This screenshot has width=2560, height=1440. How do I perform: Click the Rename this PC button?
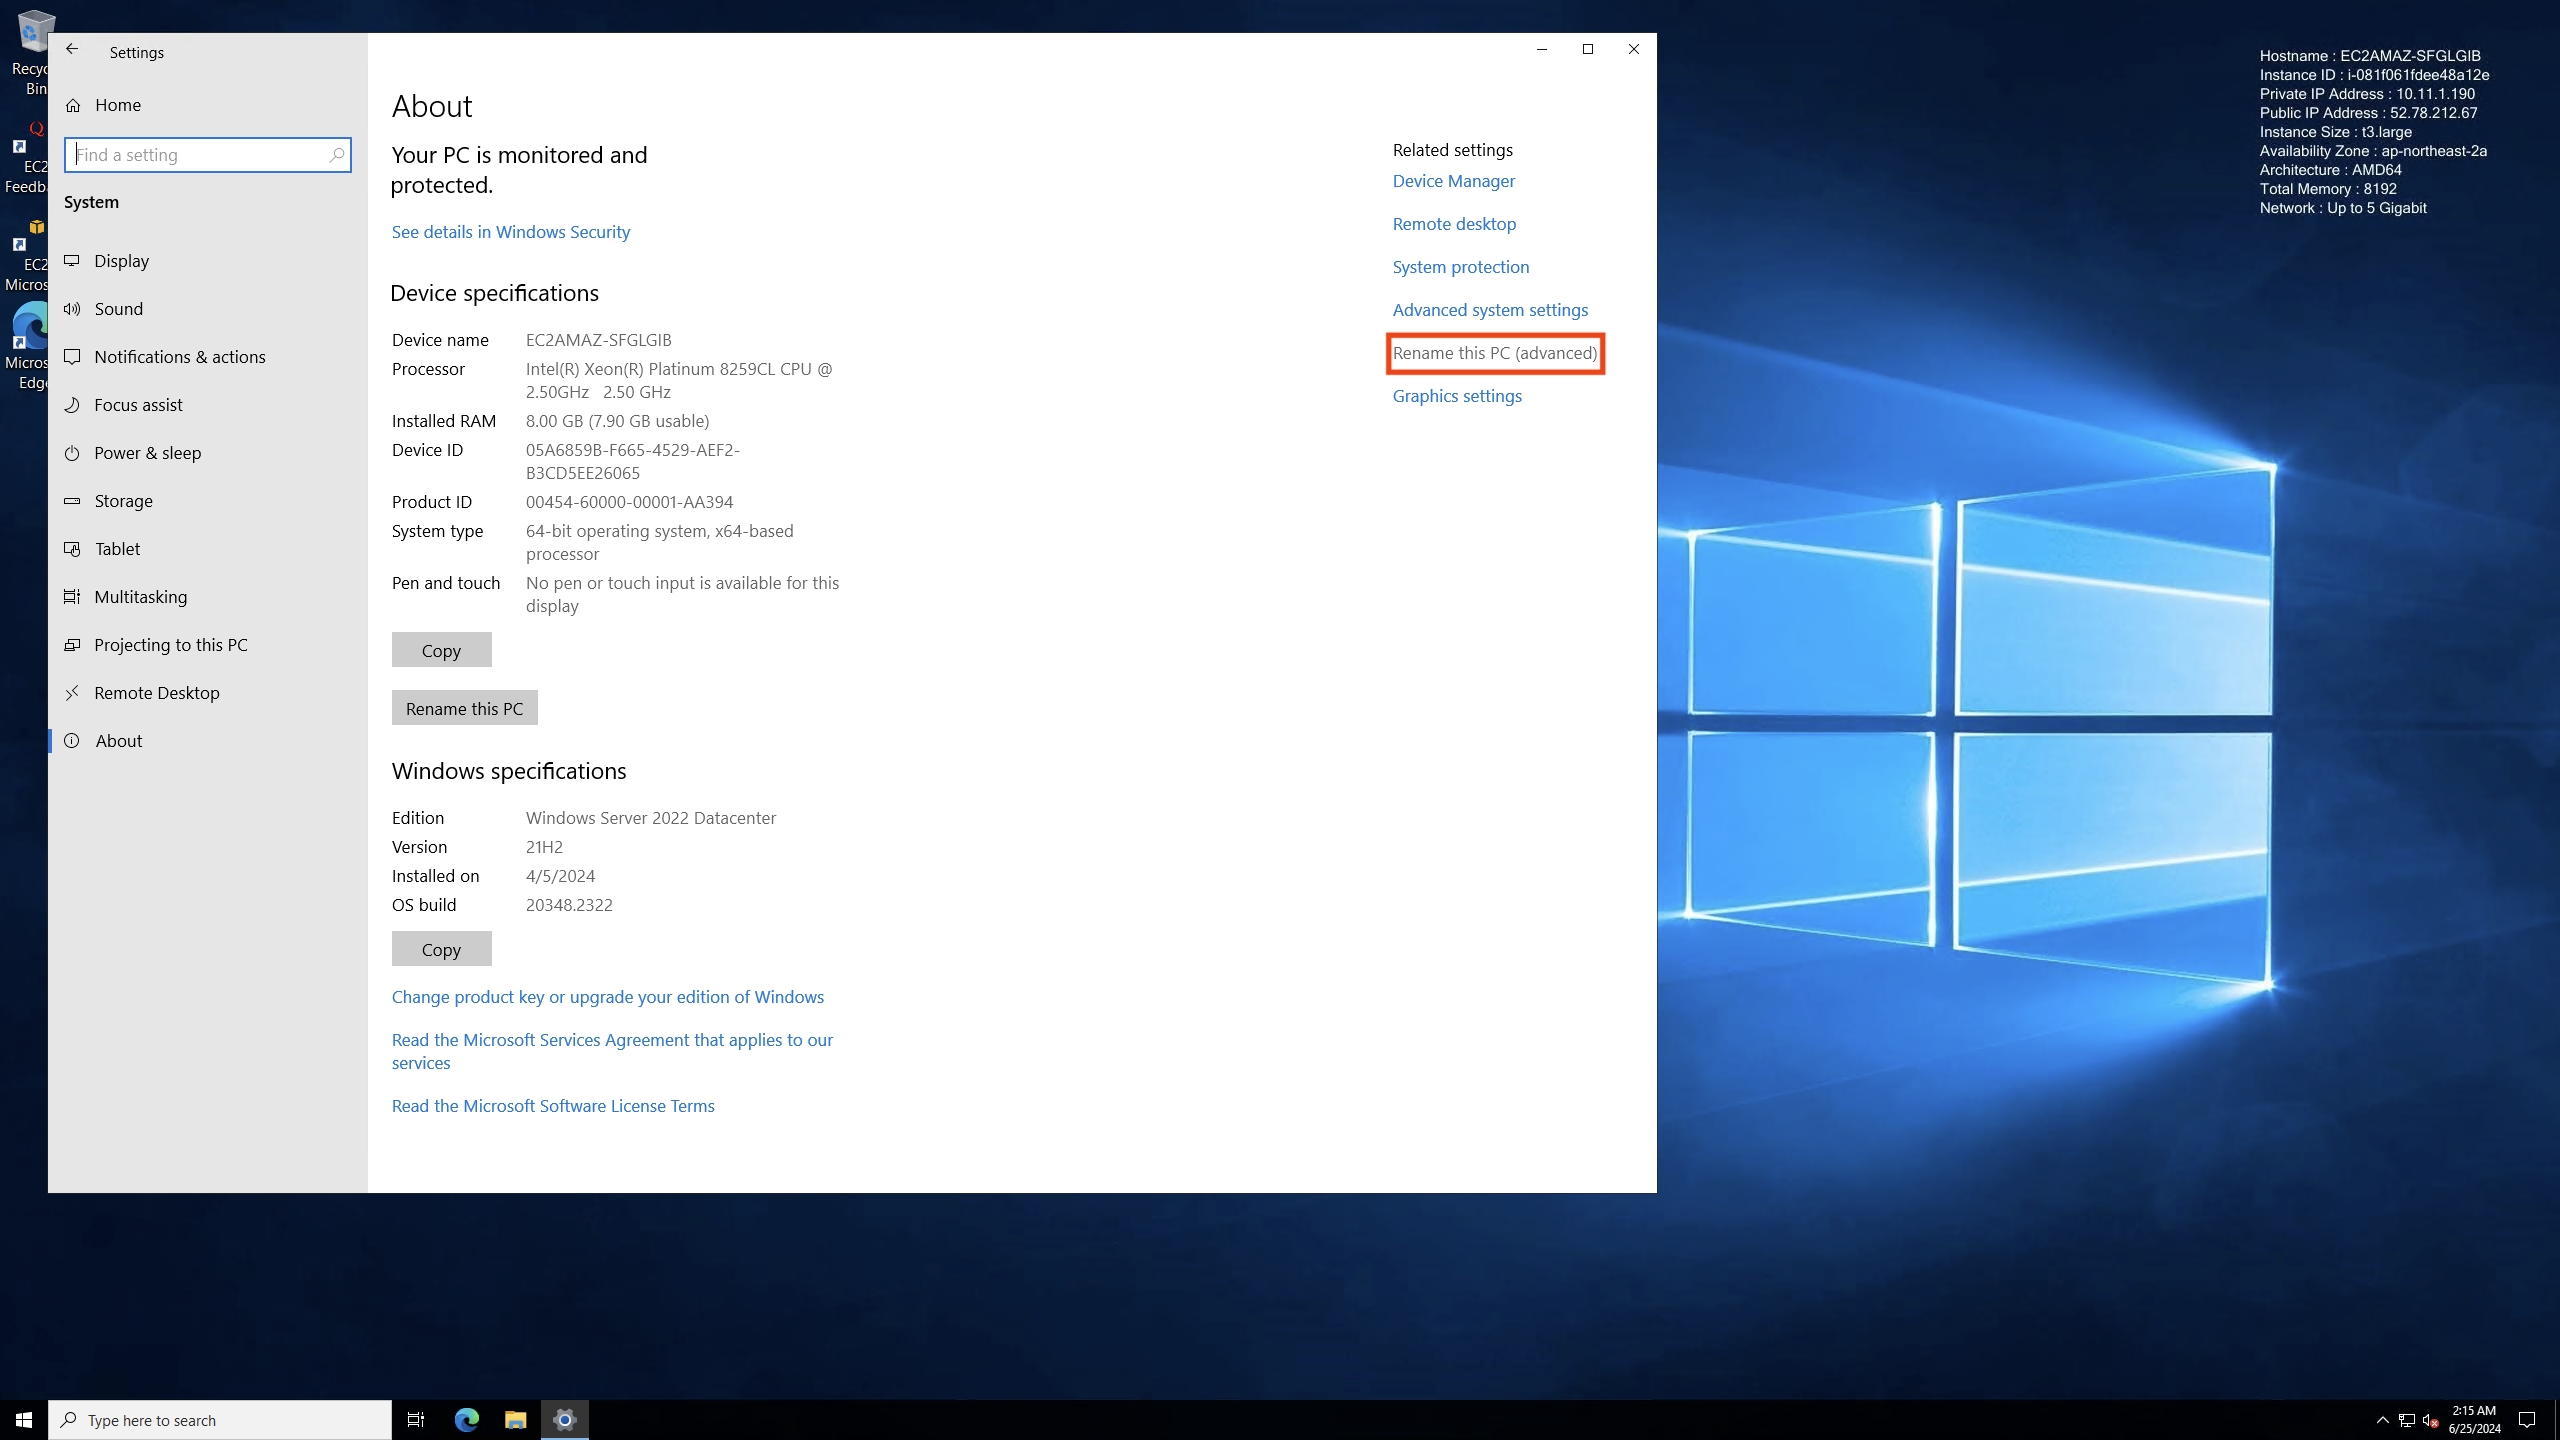(x=464, y=708)
